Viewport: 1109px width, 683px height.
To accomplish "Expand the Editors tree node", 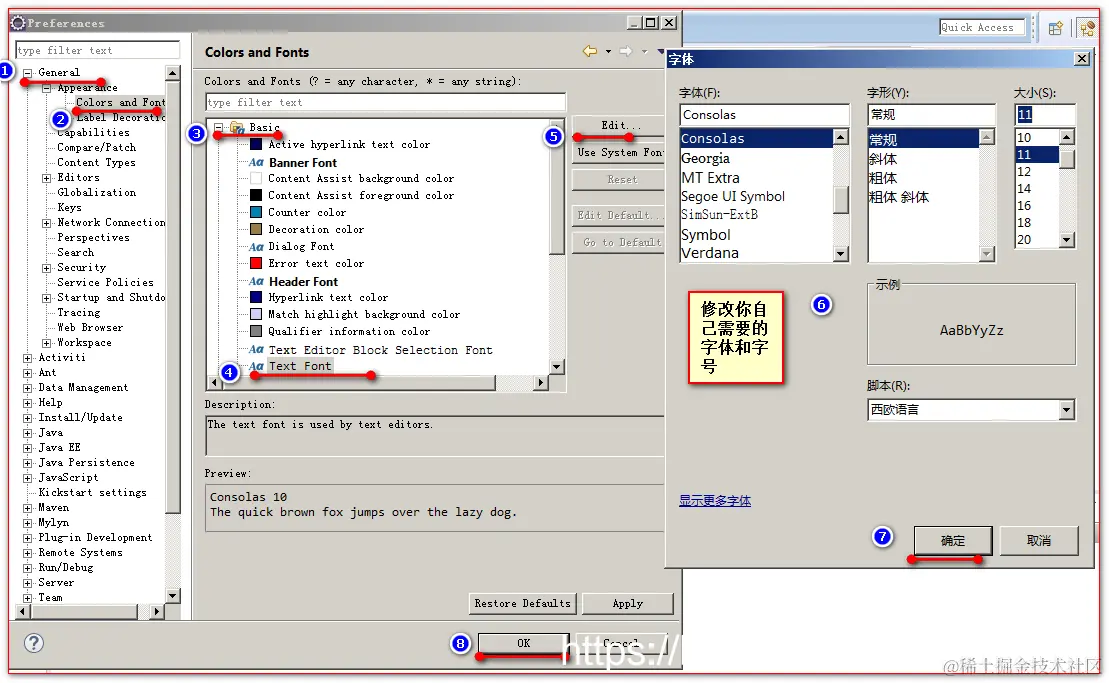I will [x=47, y=177].
